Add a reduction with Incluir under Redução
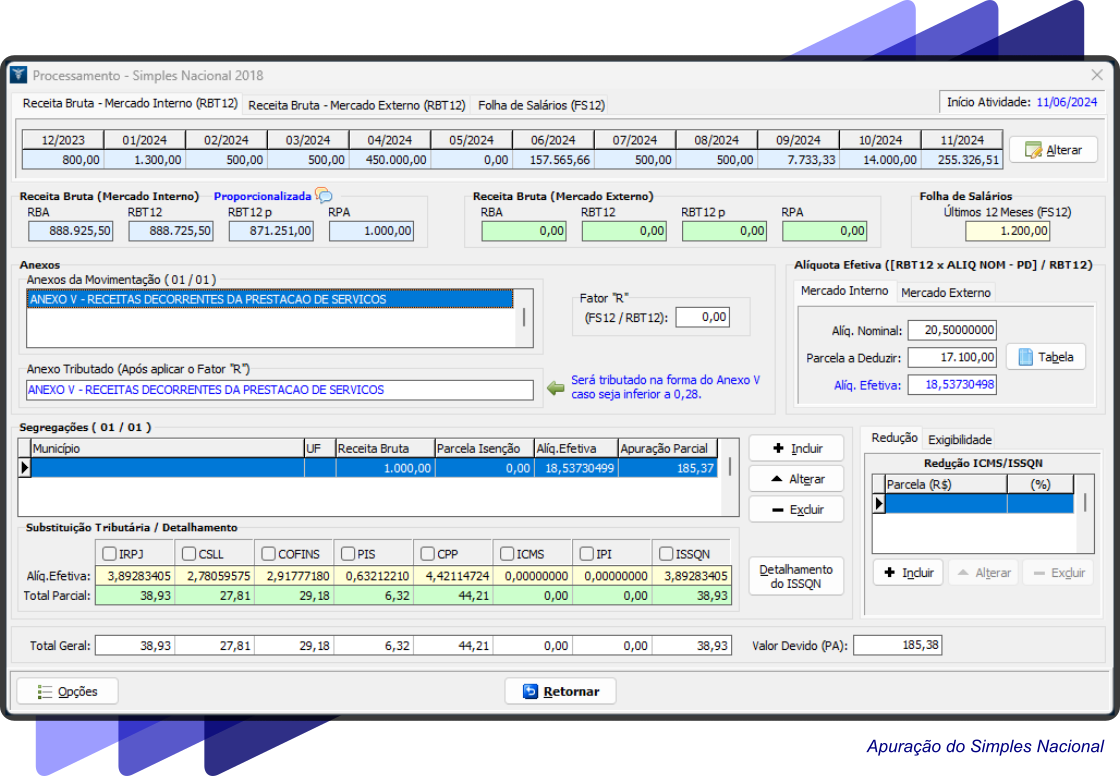The width and height of the screenshot is (1120, 776). click(x=909, y=573)
